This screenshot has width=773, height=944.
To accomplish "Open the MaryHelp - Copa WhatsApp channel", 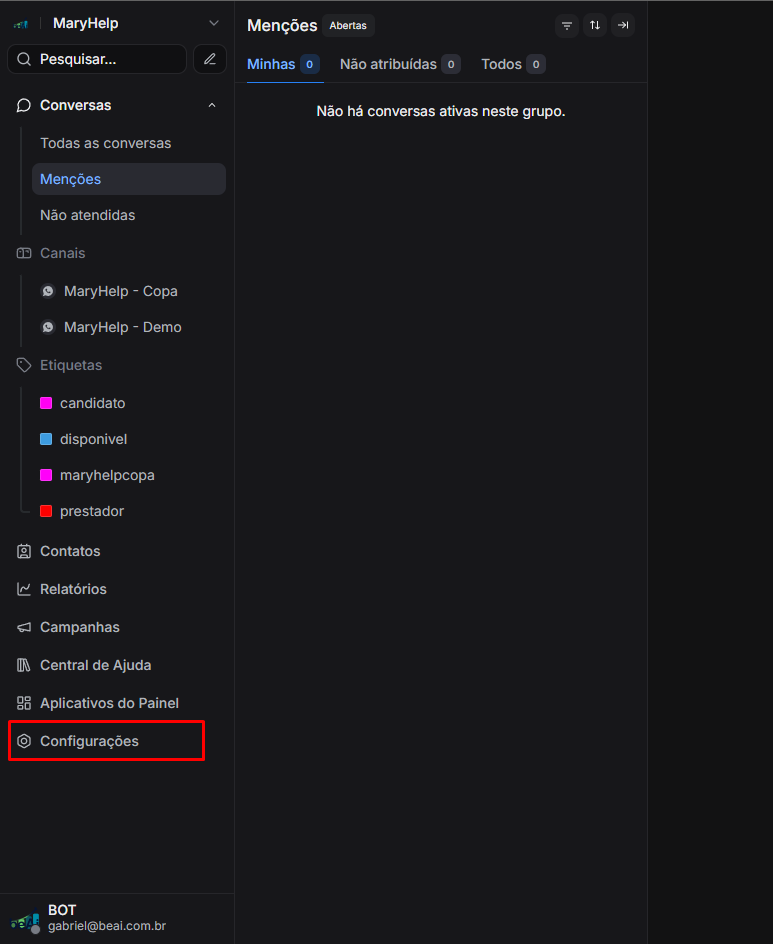I will (120, 291).
